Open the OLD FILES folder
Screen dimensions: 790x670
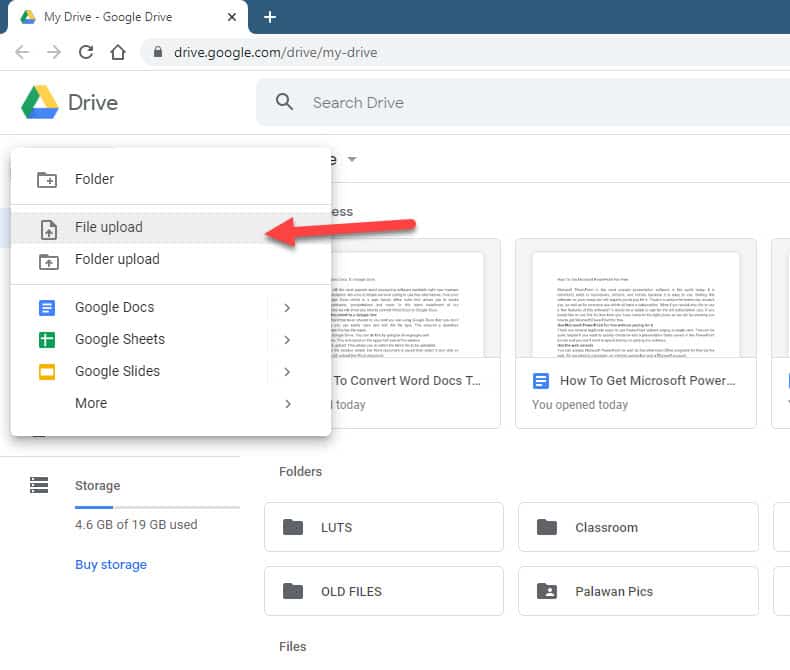(384, 591)
